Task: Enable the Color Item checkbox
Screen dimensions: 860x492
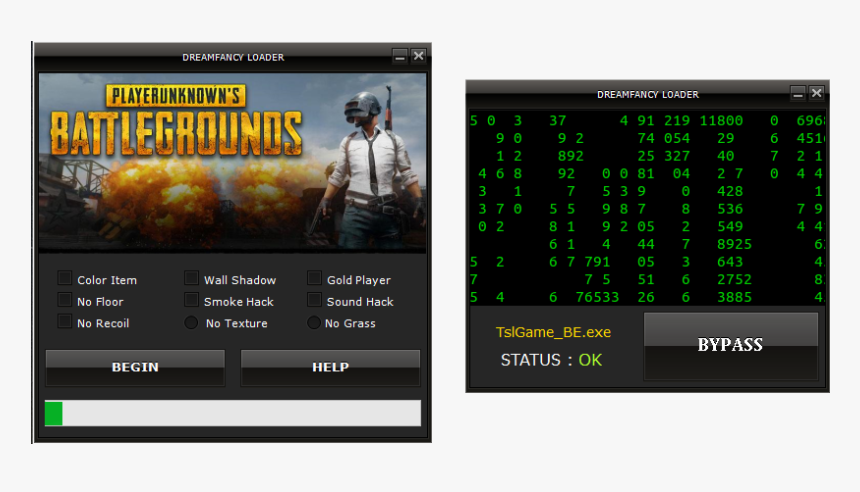Action: click(65, 278)
